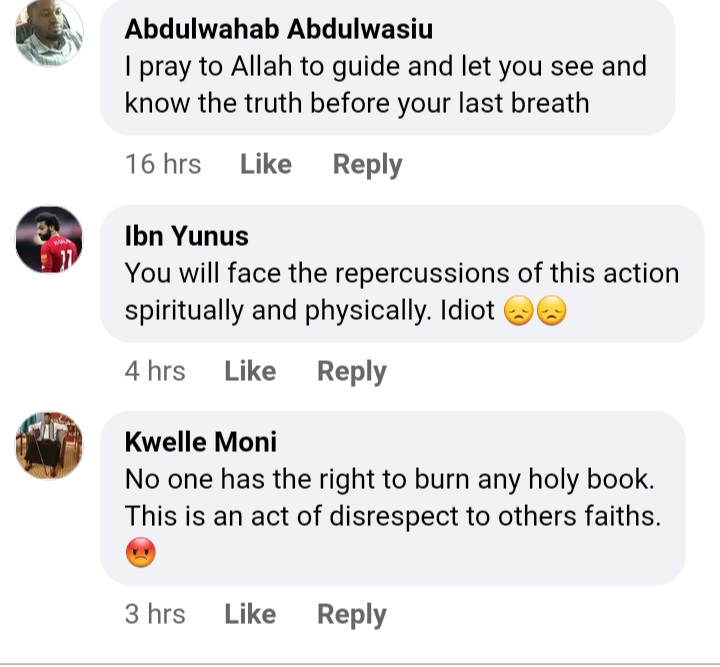
Task: Reply to Abdulwahab Abdulwasiu's comment
Action: coord(367,164)
